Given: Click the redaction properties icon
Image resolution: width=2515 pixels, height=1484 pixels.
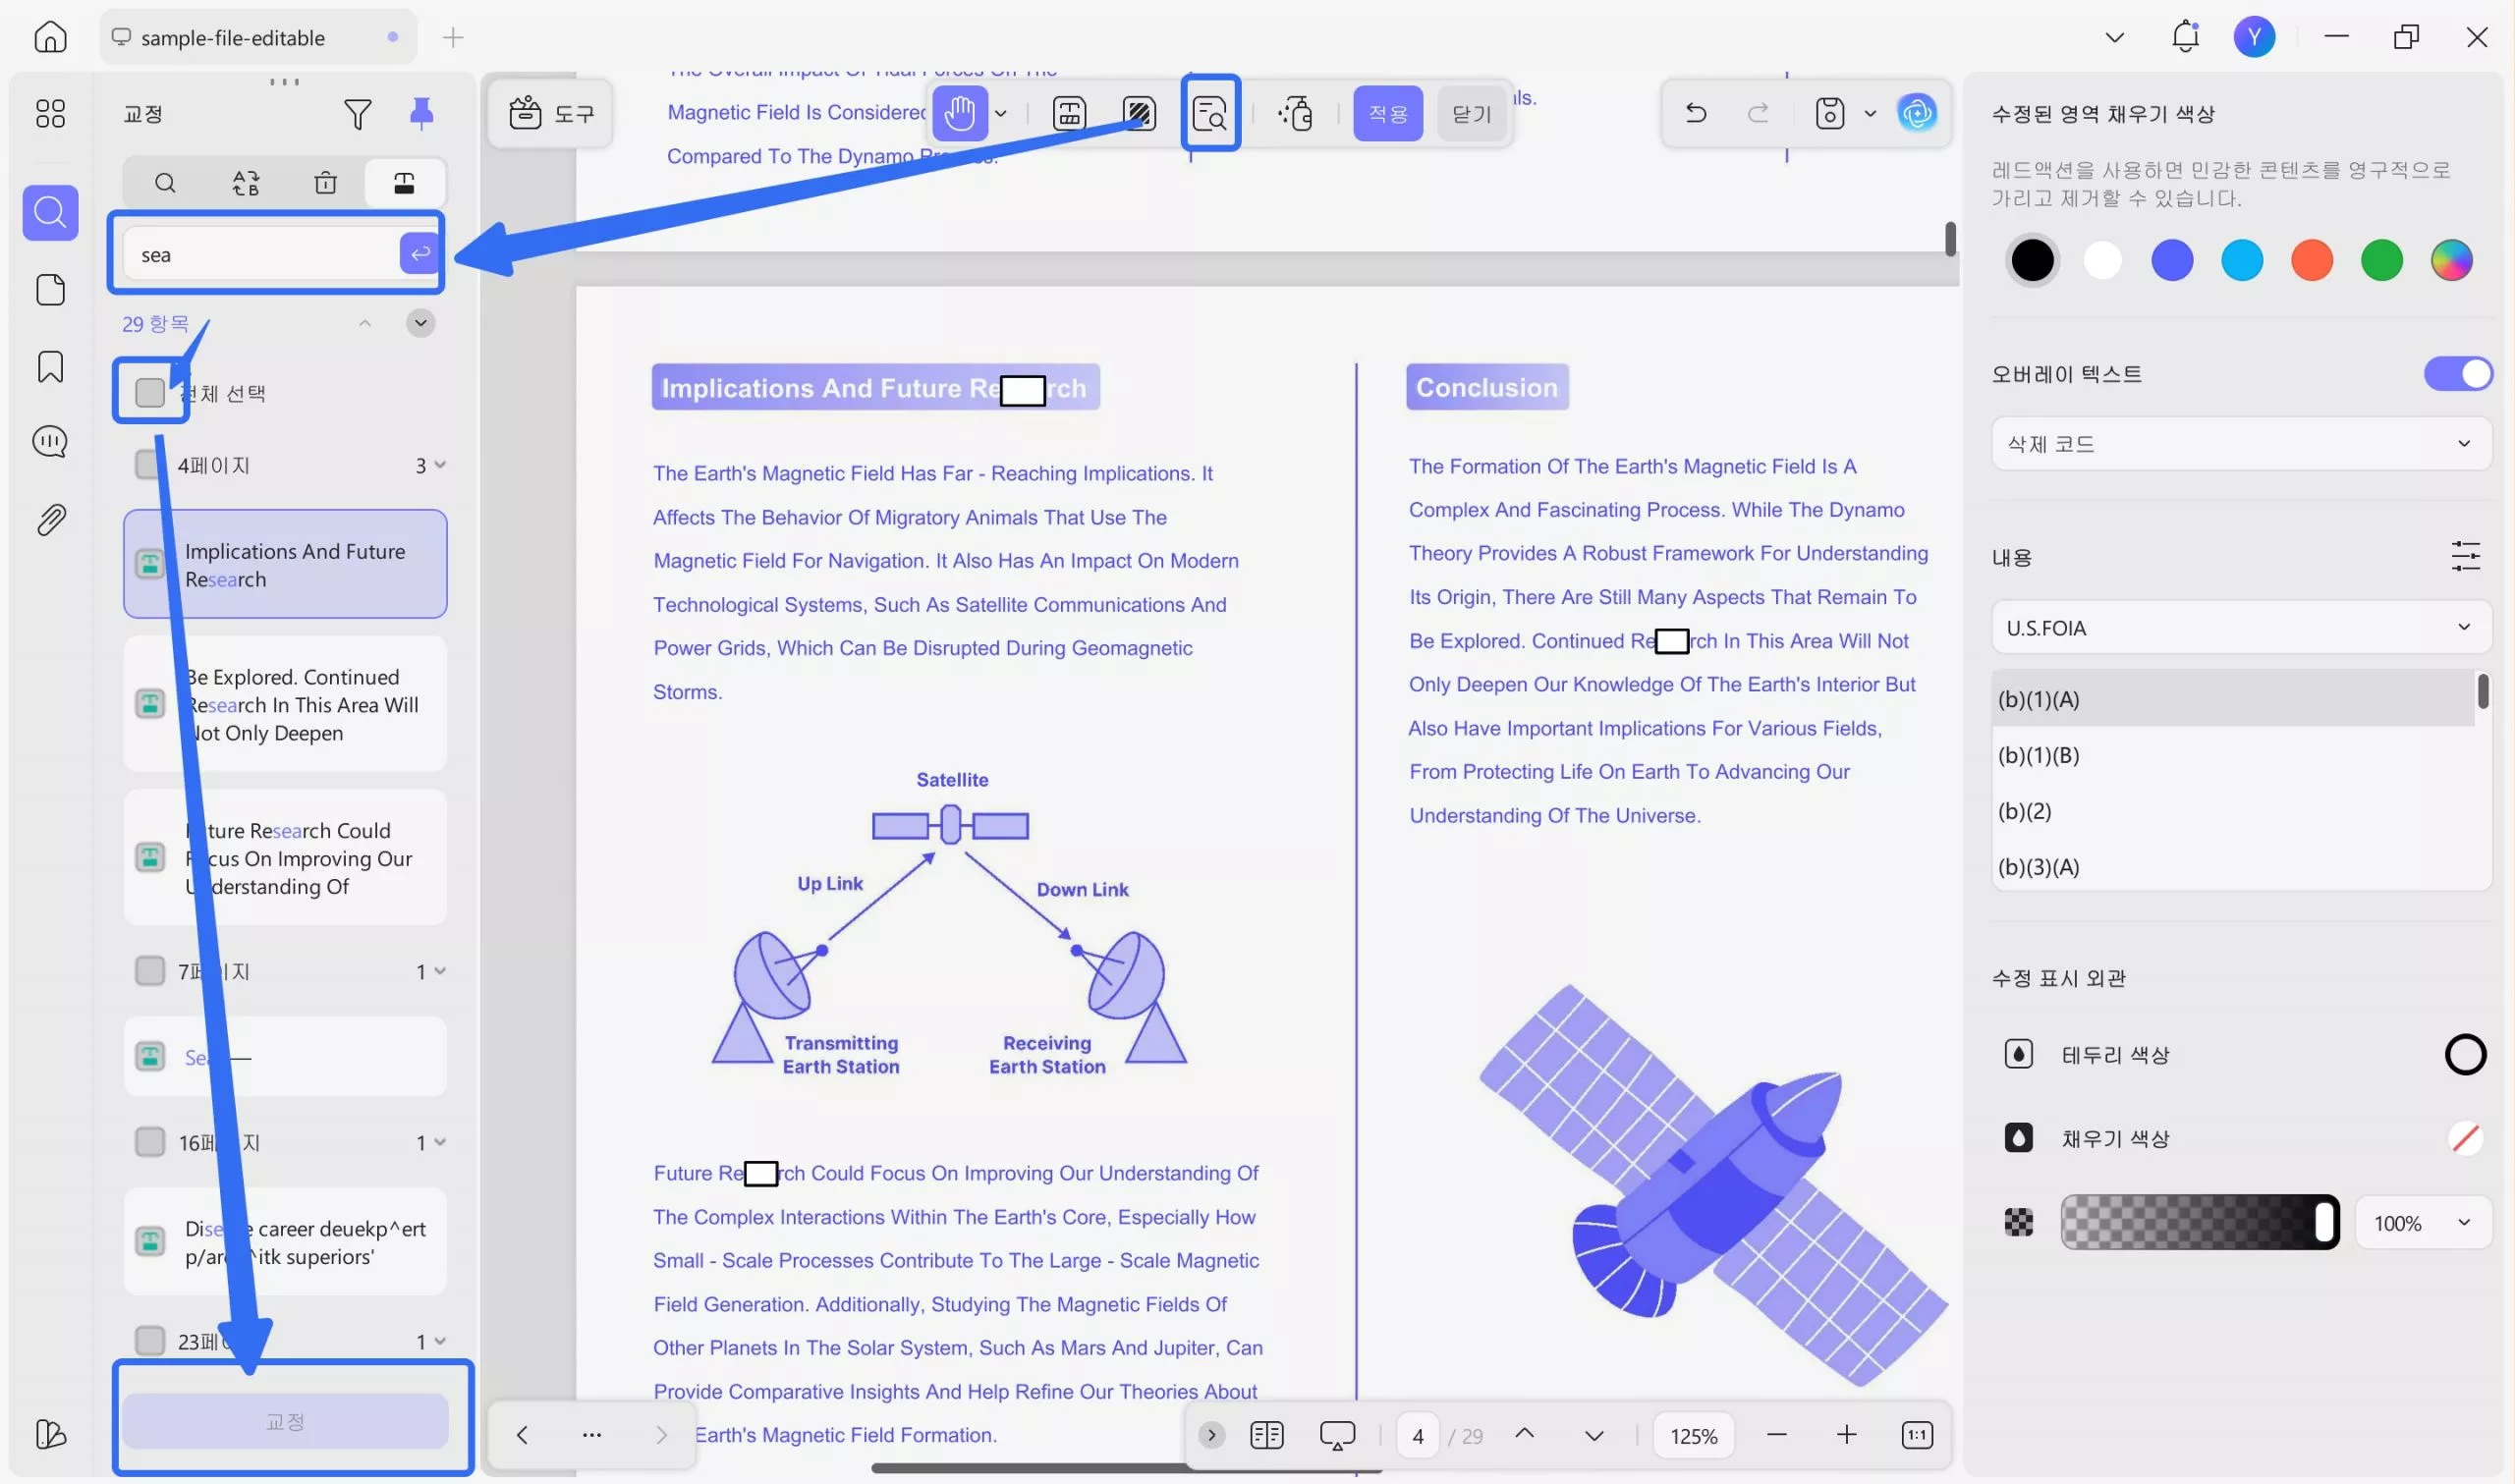Looking at the screenshot, I should (1296, 113).
